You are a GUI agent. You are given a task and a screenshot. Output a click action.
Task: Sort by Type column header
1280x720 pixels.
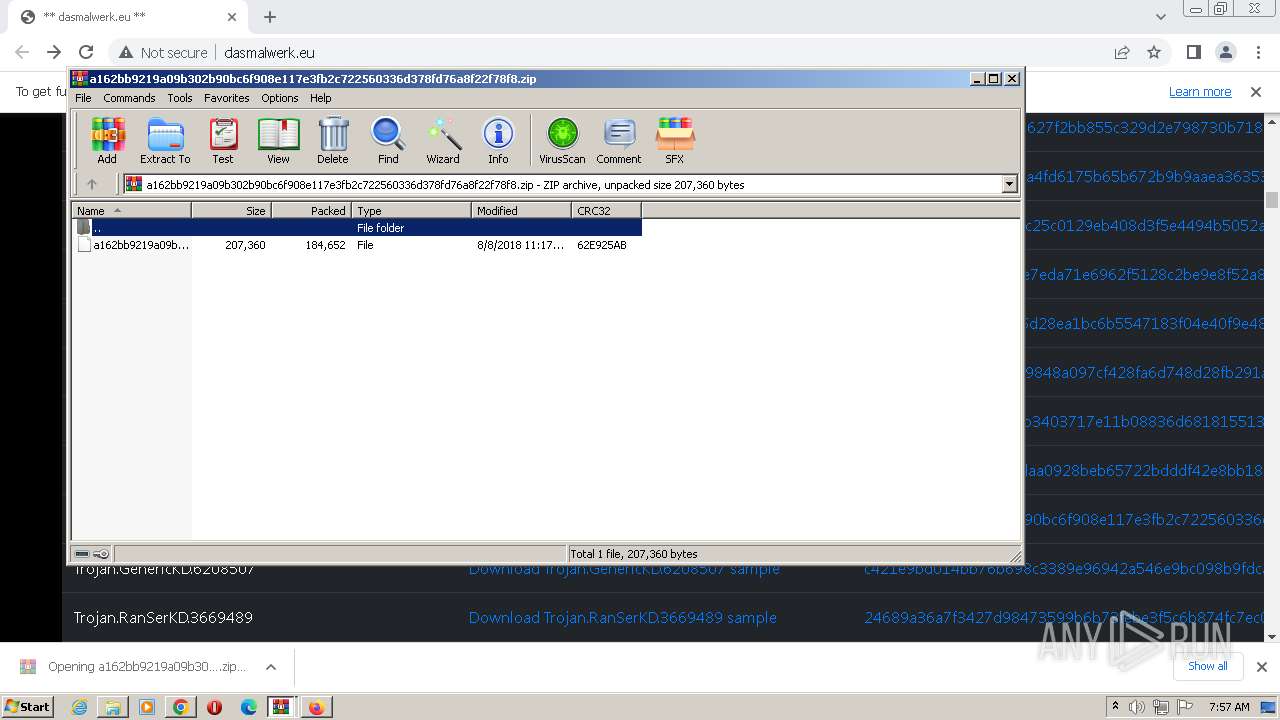coord(411,210)
